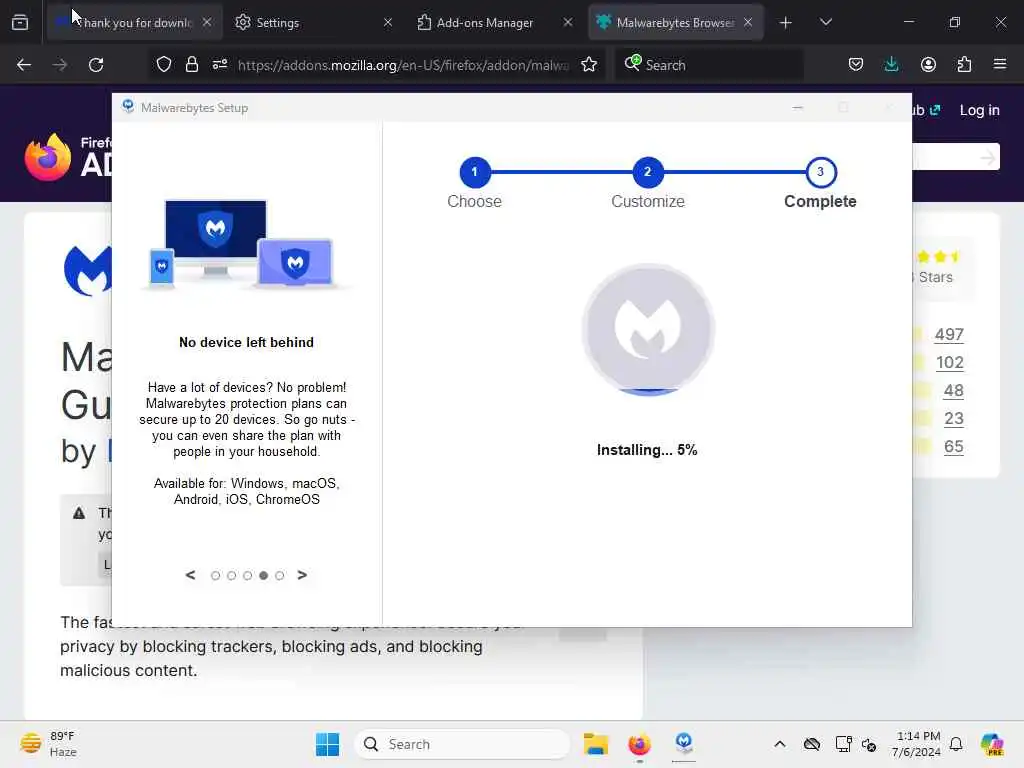Open Malwarebytes Setup taskbar icon

pos(684,743)
